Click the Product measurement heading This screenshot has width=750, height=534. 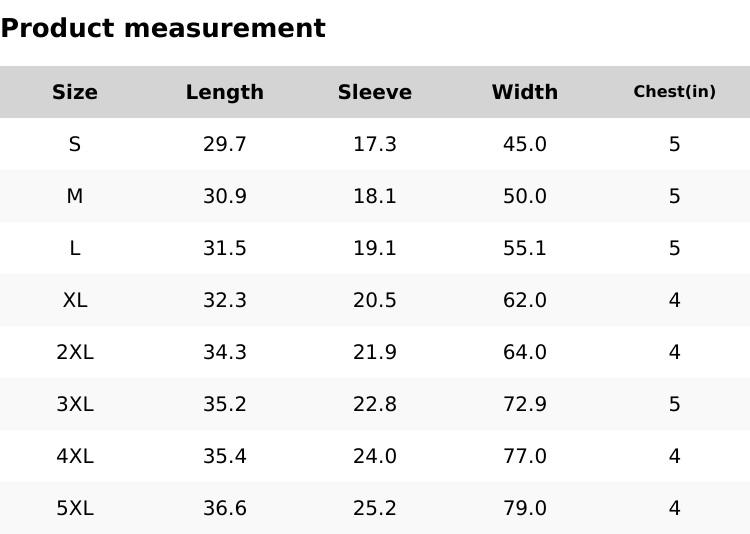pos(163,28)
